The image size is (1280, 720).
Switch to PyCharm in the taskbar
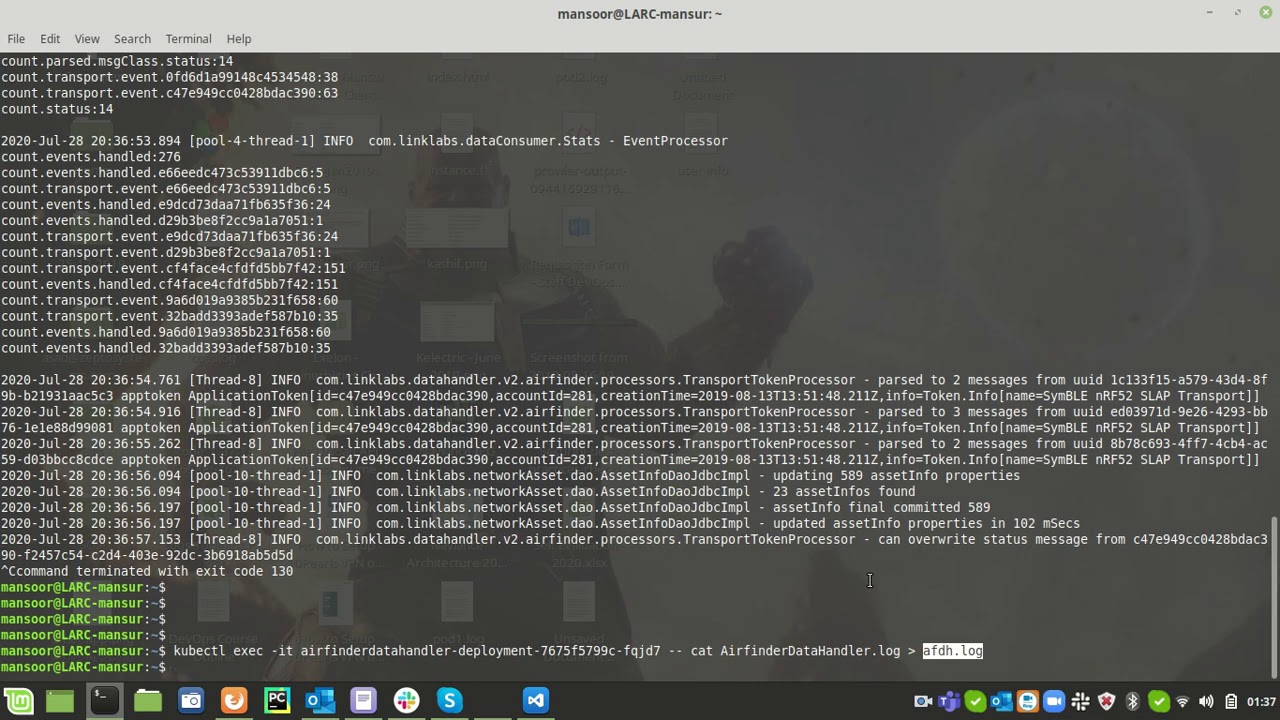click(277, 701)
